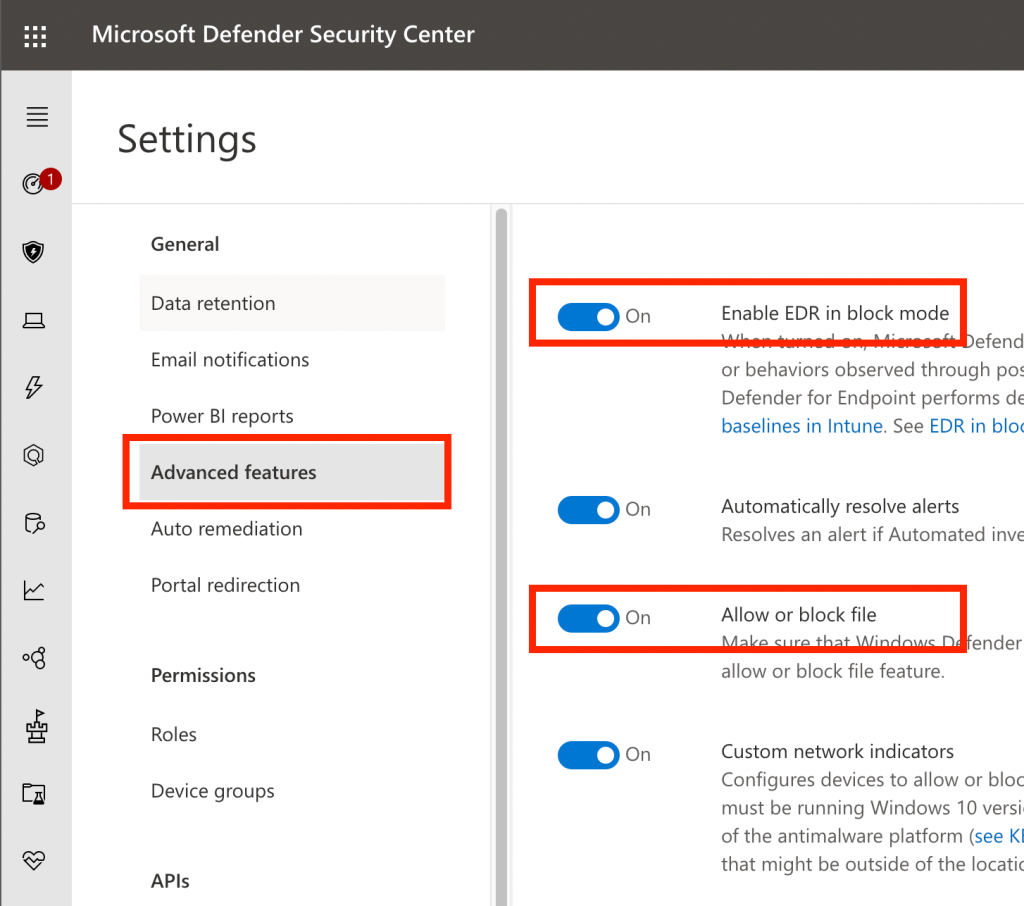Viewport: 1024px width, 906px height.
Task: Click the 'General' section heading
Action: pyautogui.click(x=185, y=244)
